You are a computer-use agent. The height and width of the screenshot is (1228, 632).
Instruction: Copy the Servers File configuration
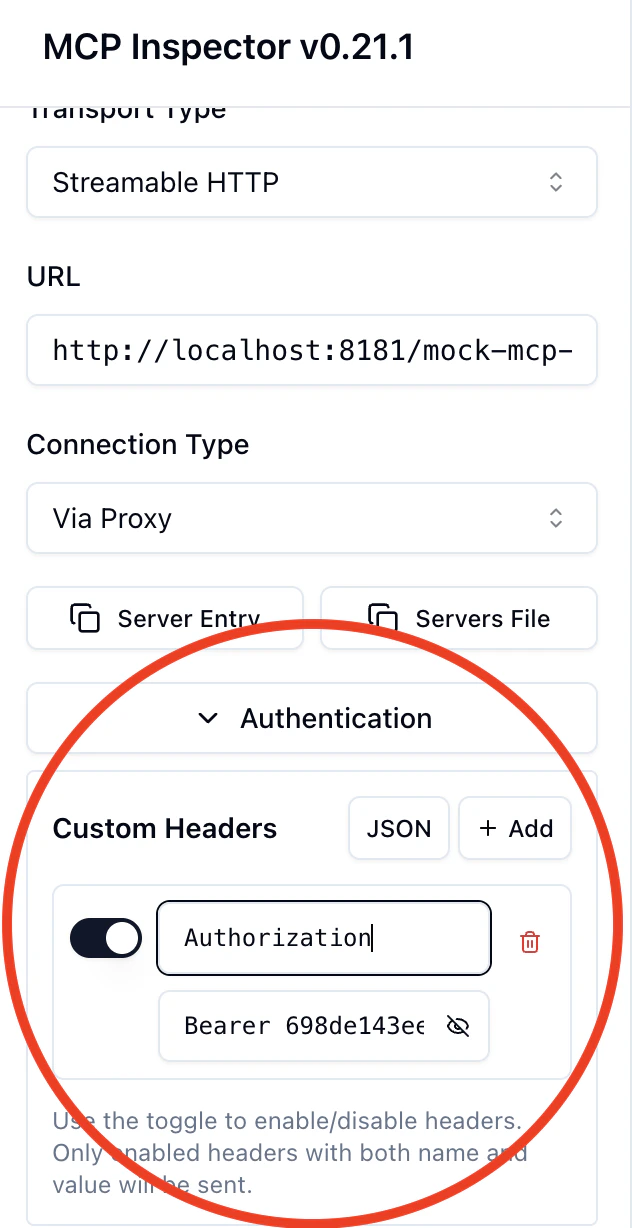459,618
